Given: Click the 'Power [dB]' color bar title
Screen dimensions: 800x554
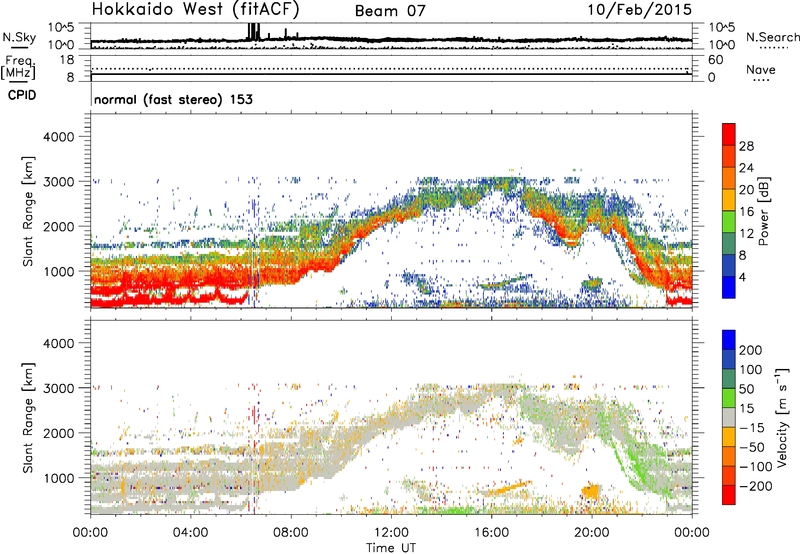Looking at the screenshot, I should coord(763,211).
